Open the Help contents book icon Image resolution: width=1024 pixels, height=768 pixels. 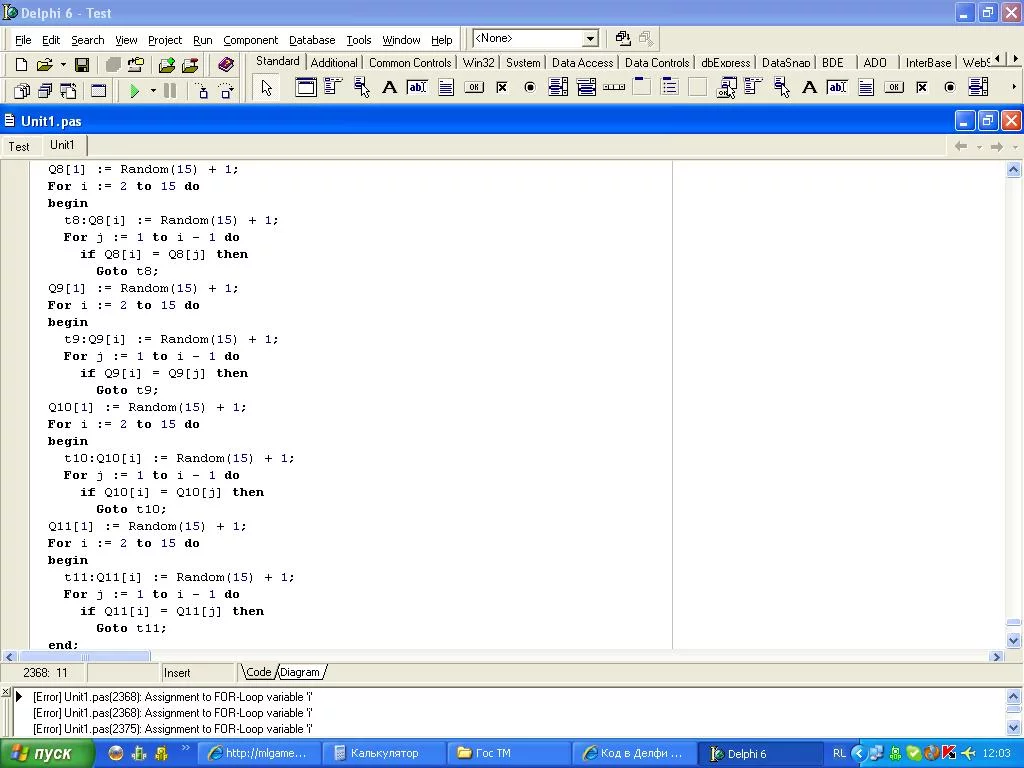[x=226, y=65]
